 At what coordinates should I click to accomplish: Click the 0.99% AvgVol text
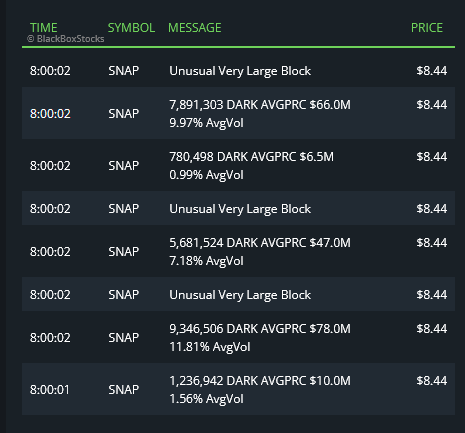click(206, 175)
